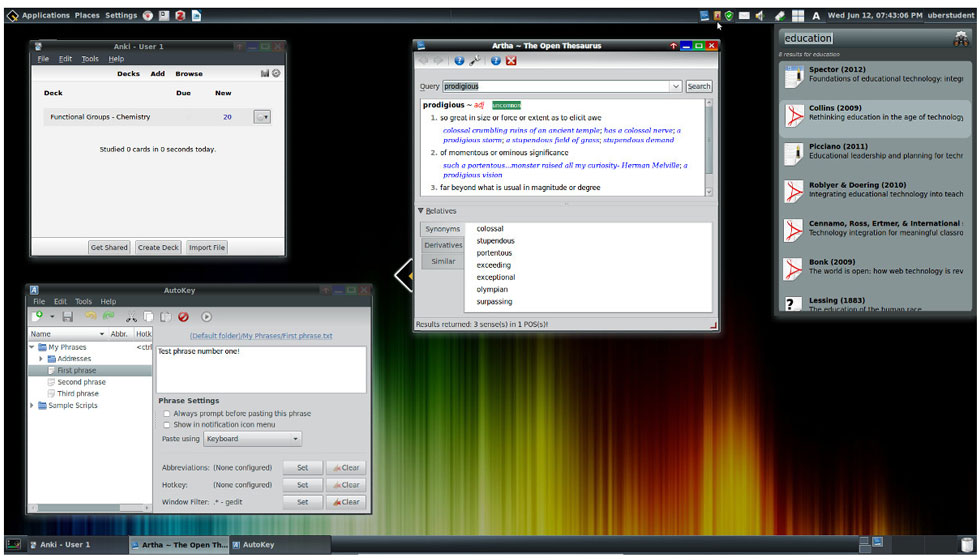Select the synonym 'stupendous' in Artha's list
This screenshot has height=560, width=980.
point(496,241)
